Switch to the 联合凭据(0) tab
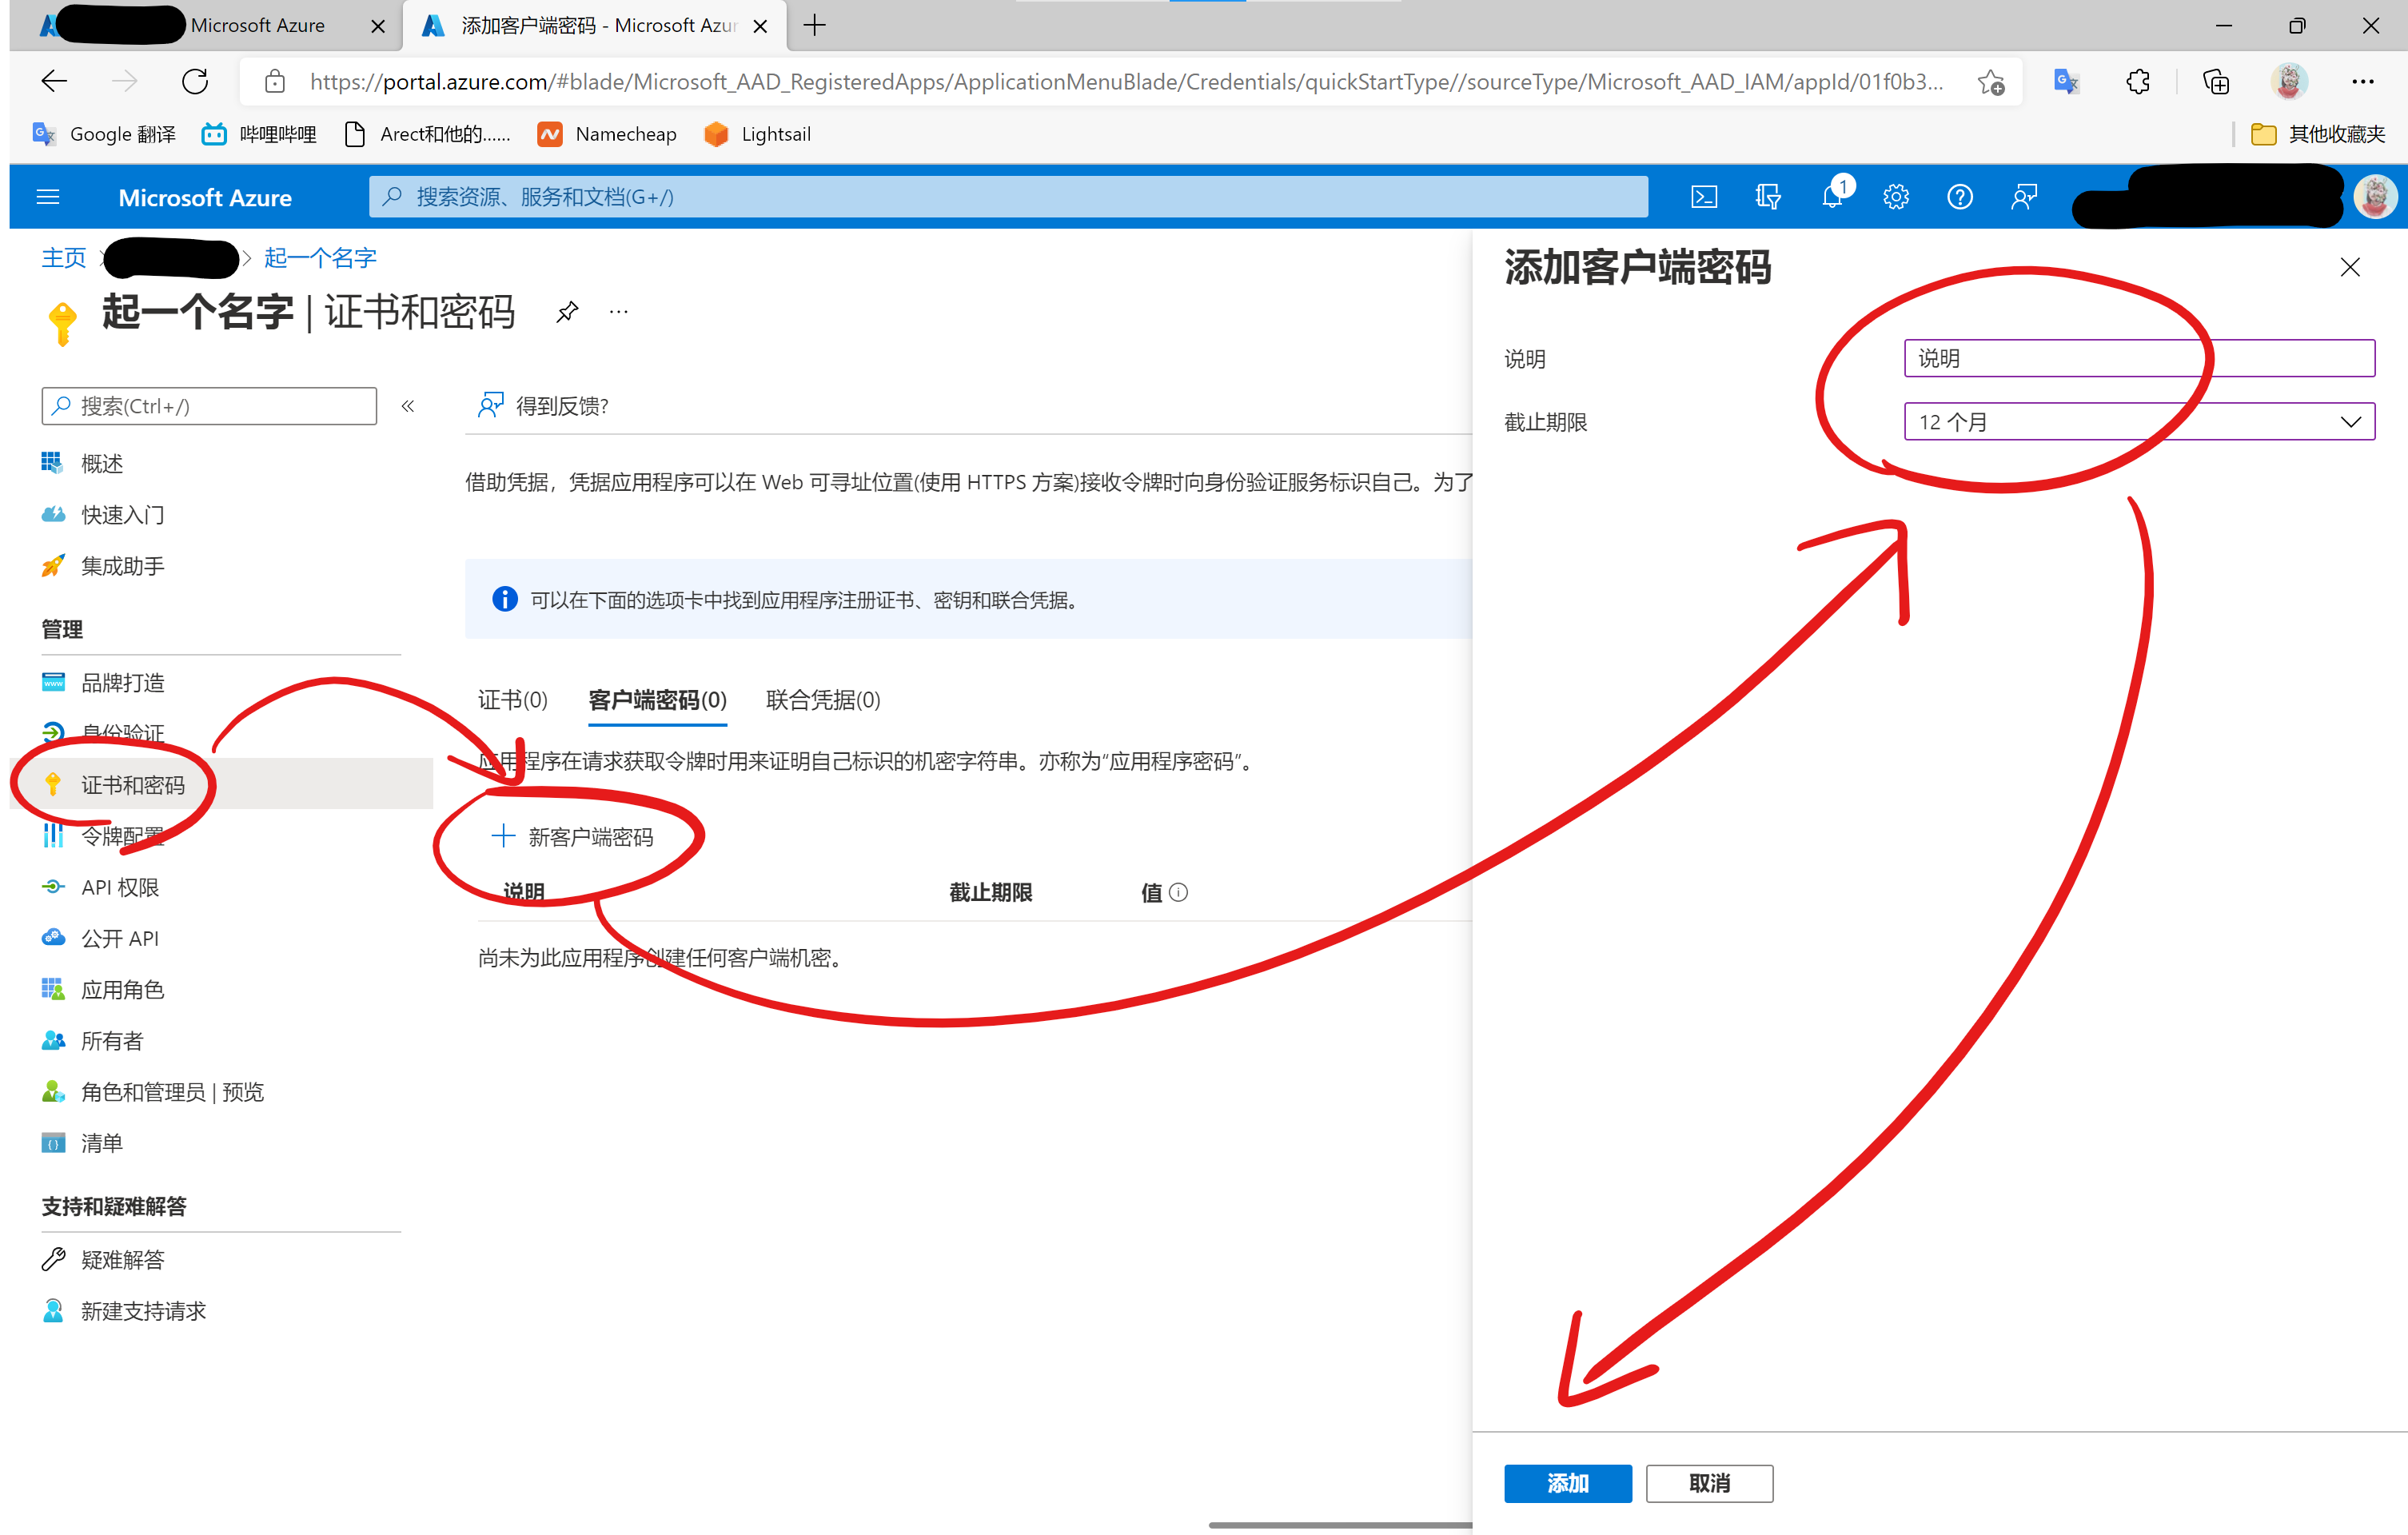2408x1535 pixels. pyautogui.click(x=822, y=700)
